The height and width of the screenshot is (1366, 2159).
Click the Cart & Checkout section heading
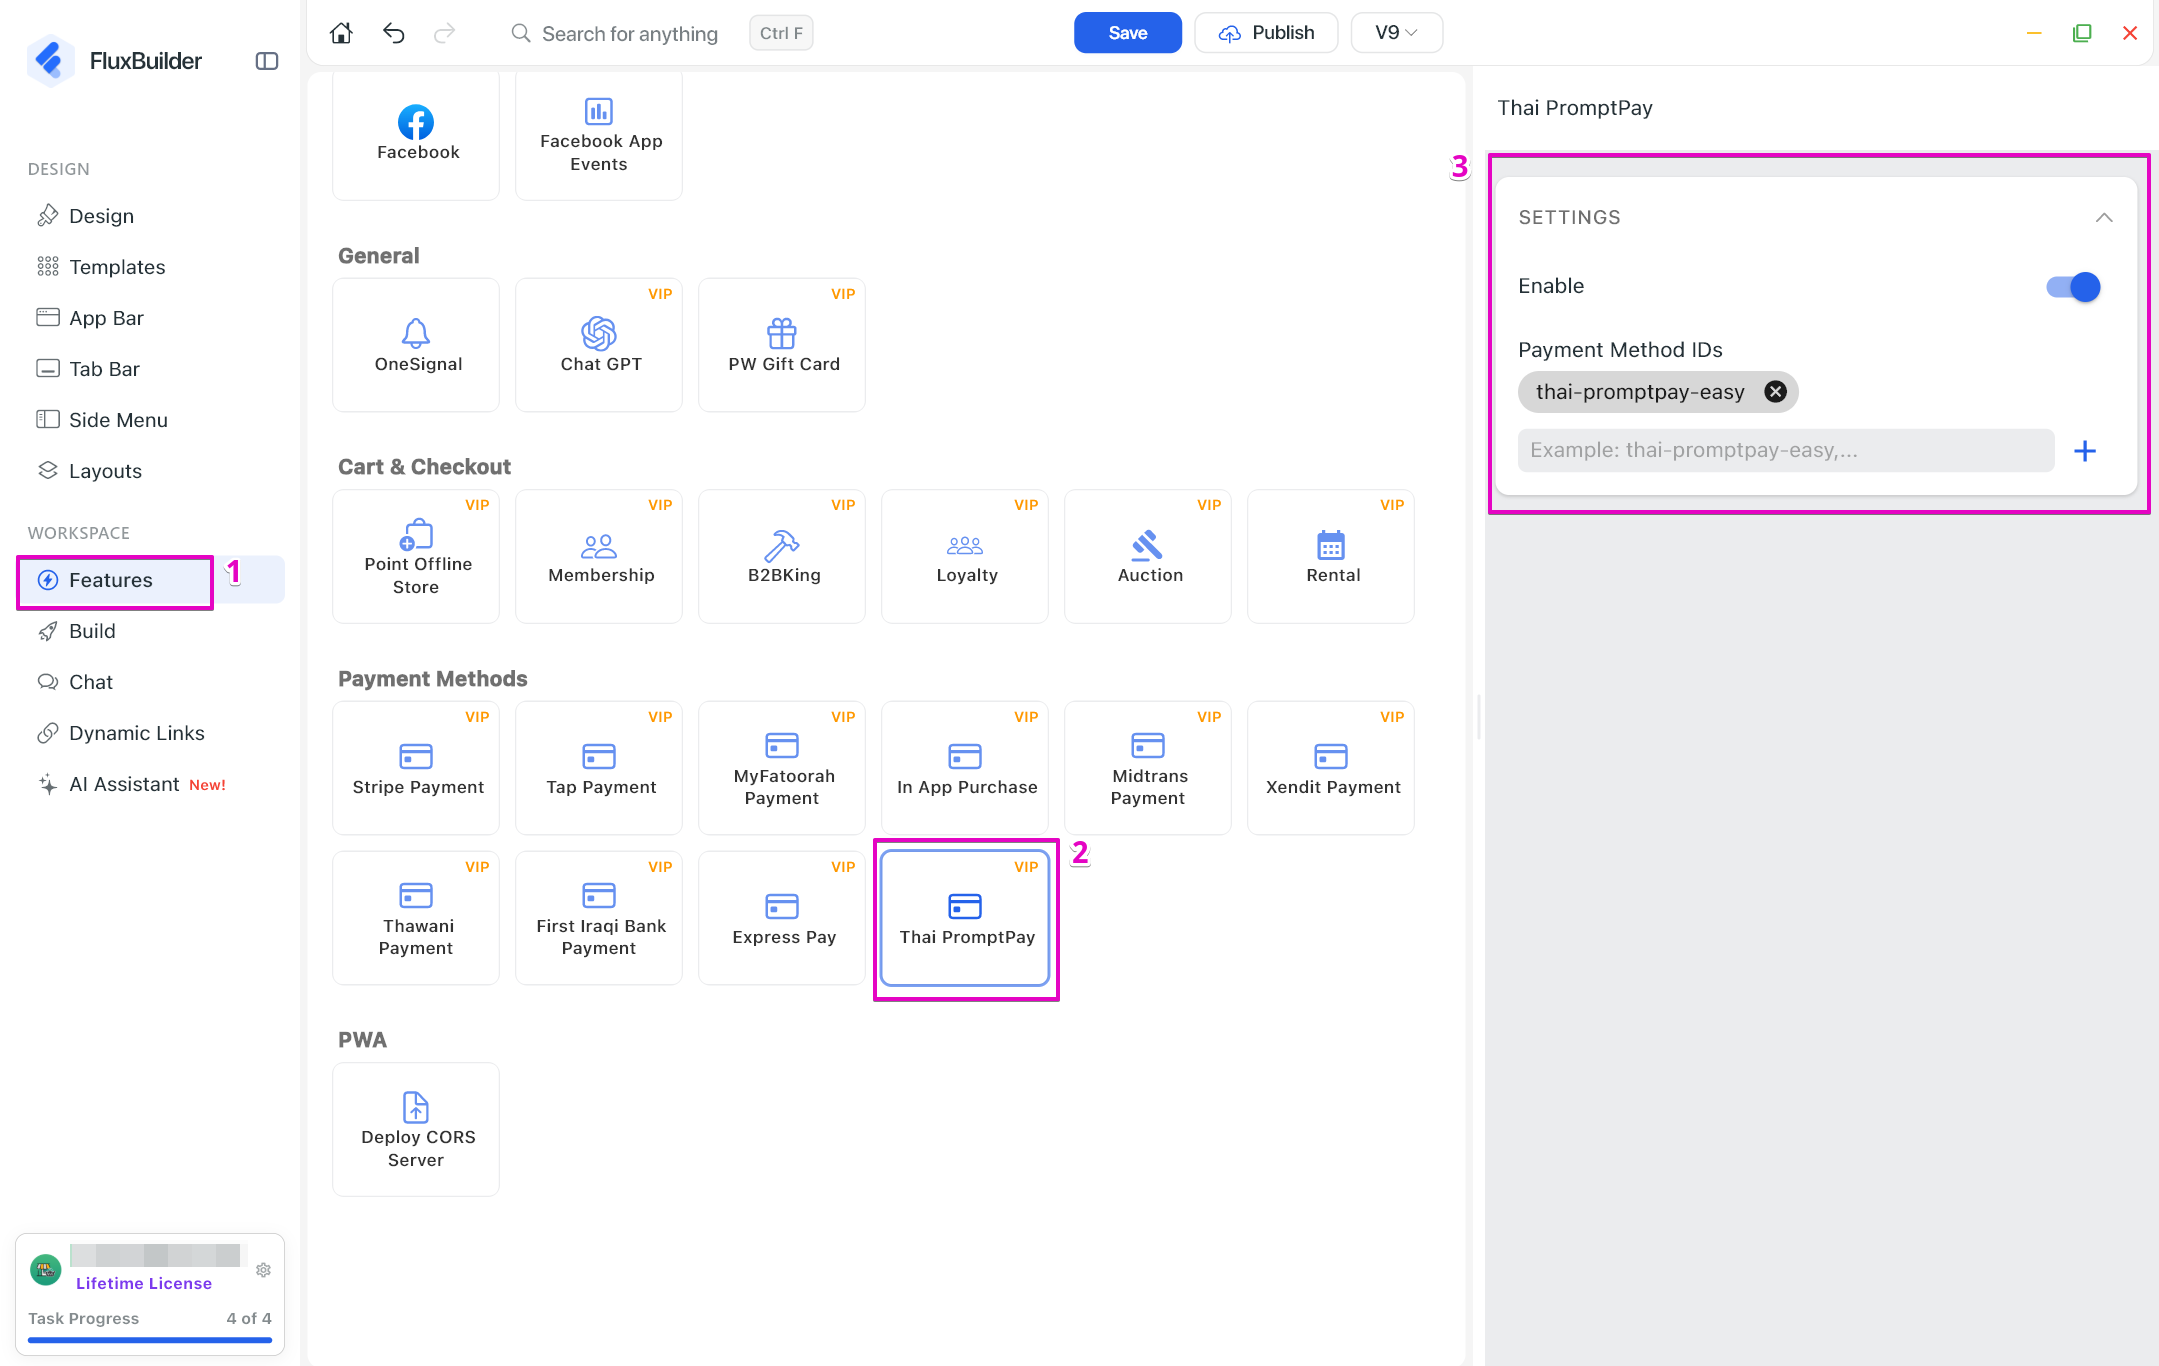tap(425, 467)
